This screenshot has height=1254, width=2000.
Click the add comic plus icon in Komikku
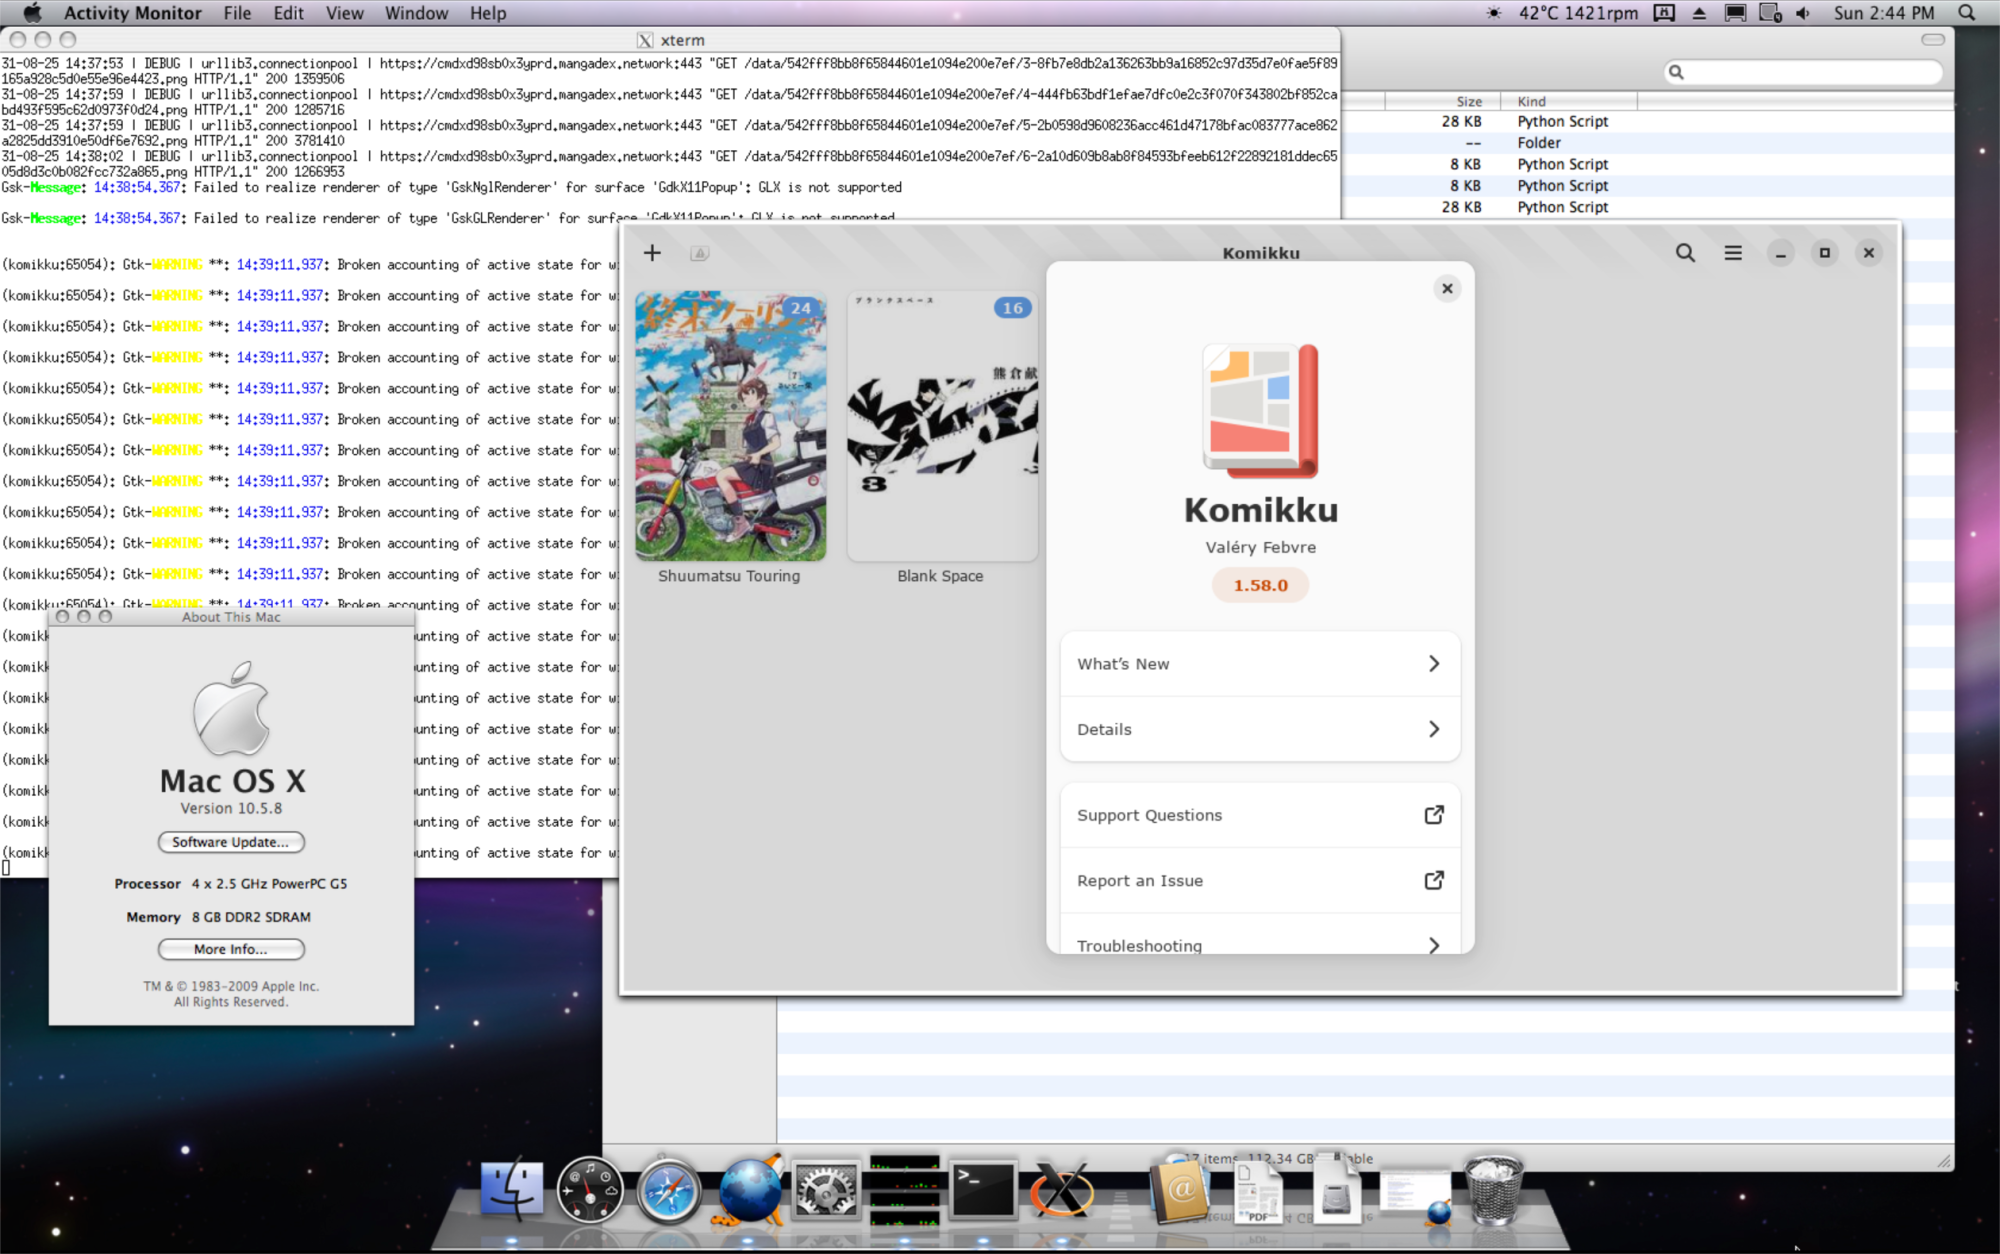click(652, 253)
